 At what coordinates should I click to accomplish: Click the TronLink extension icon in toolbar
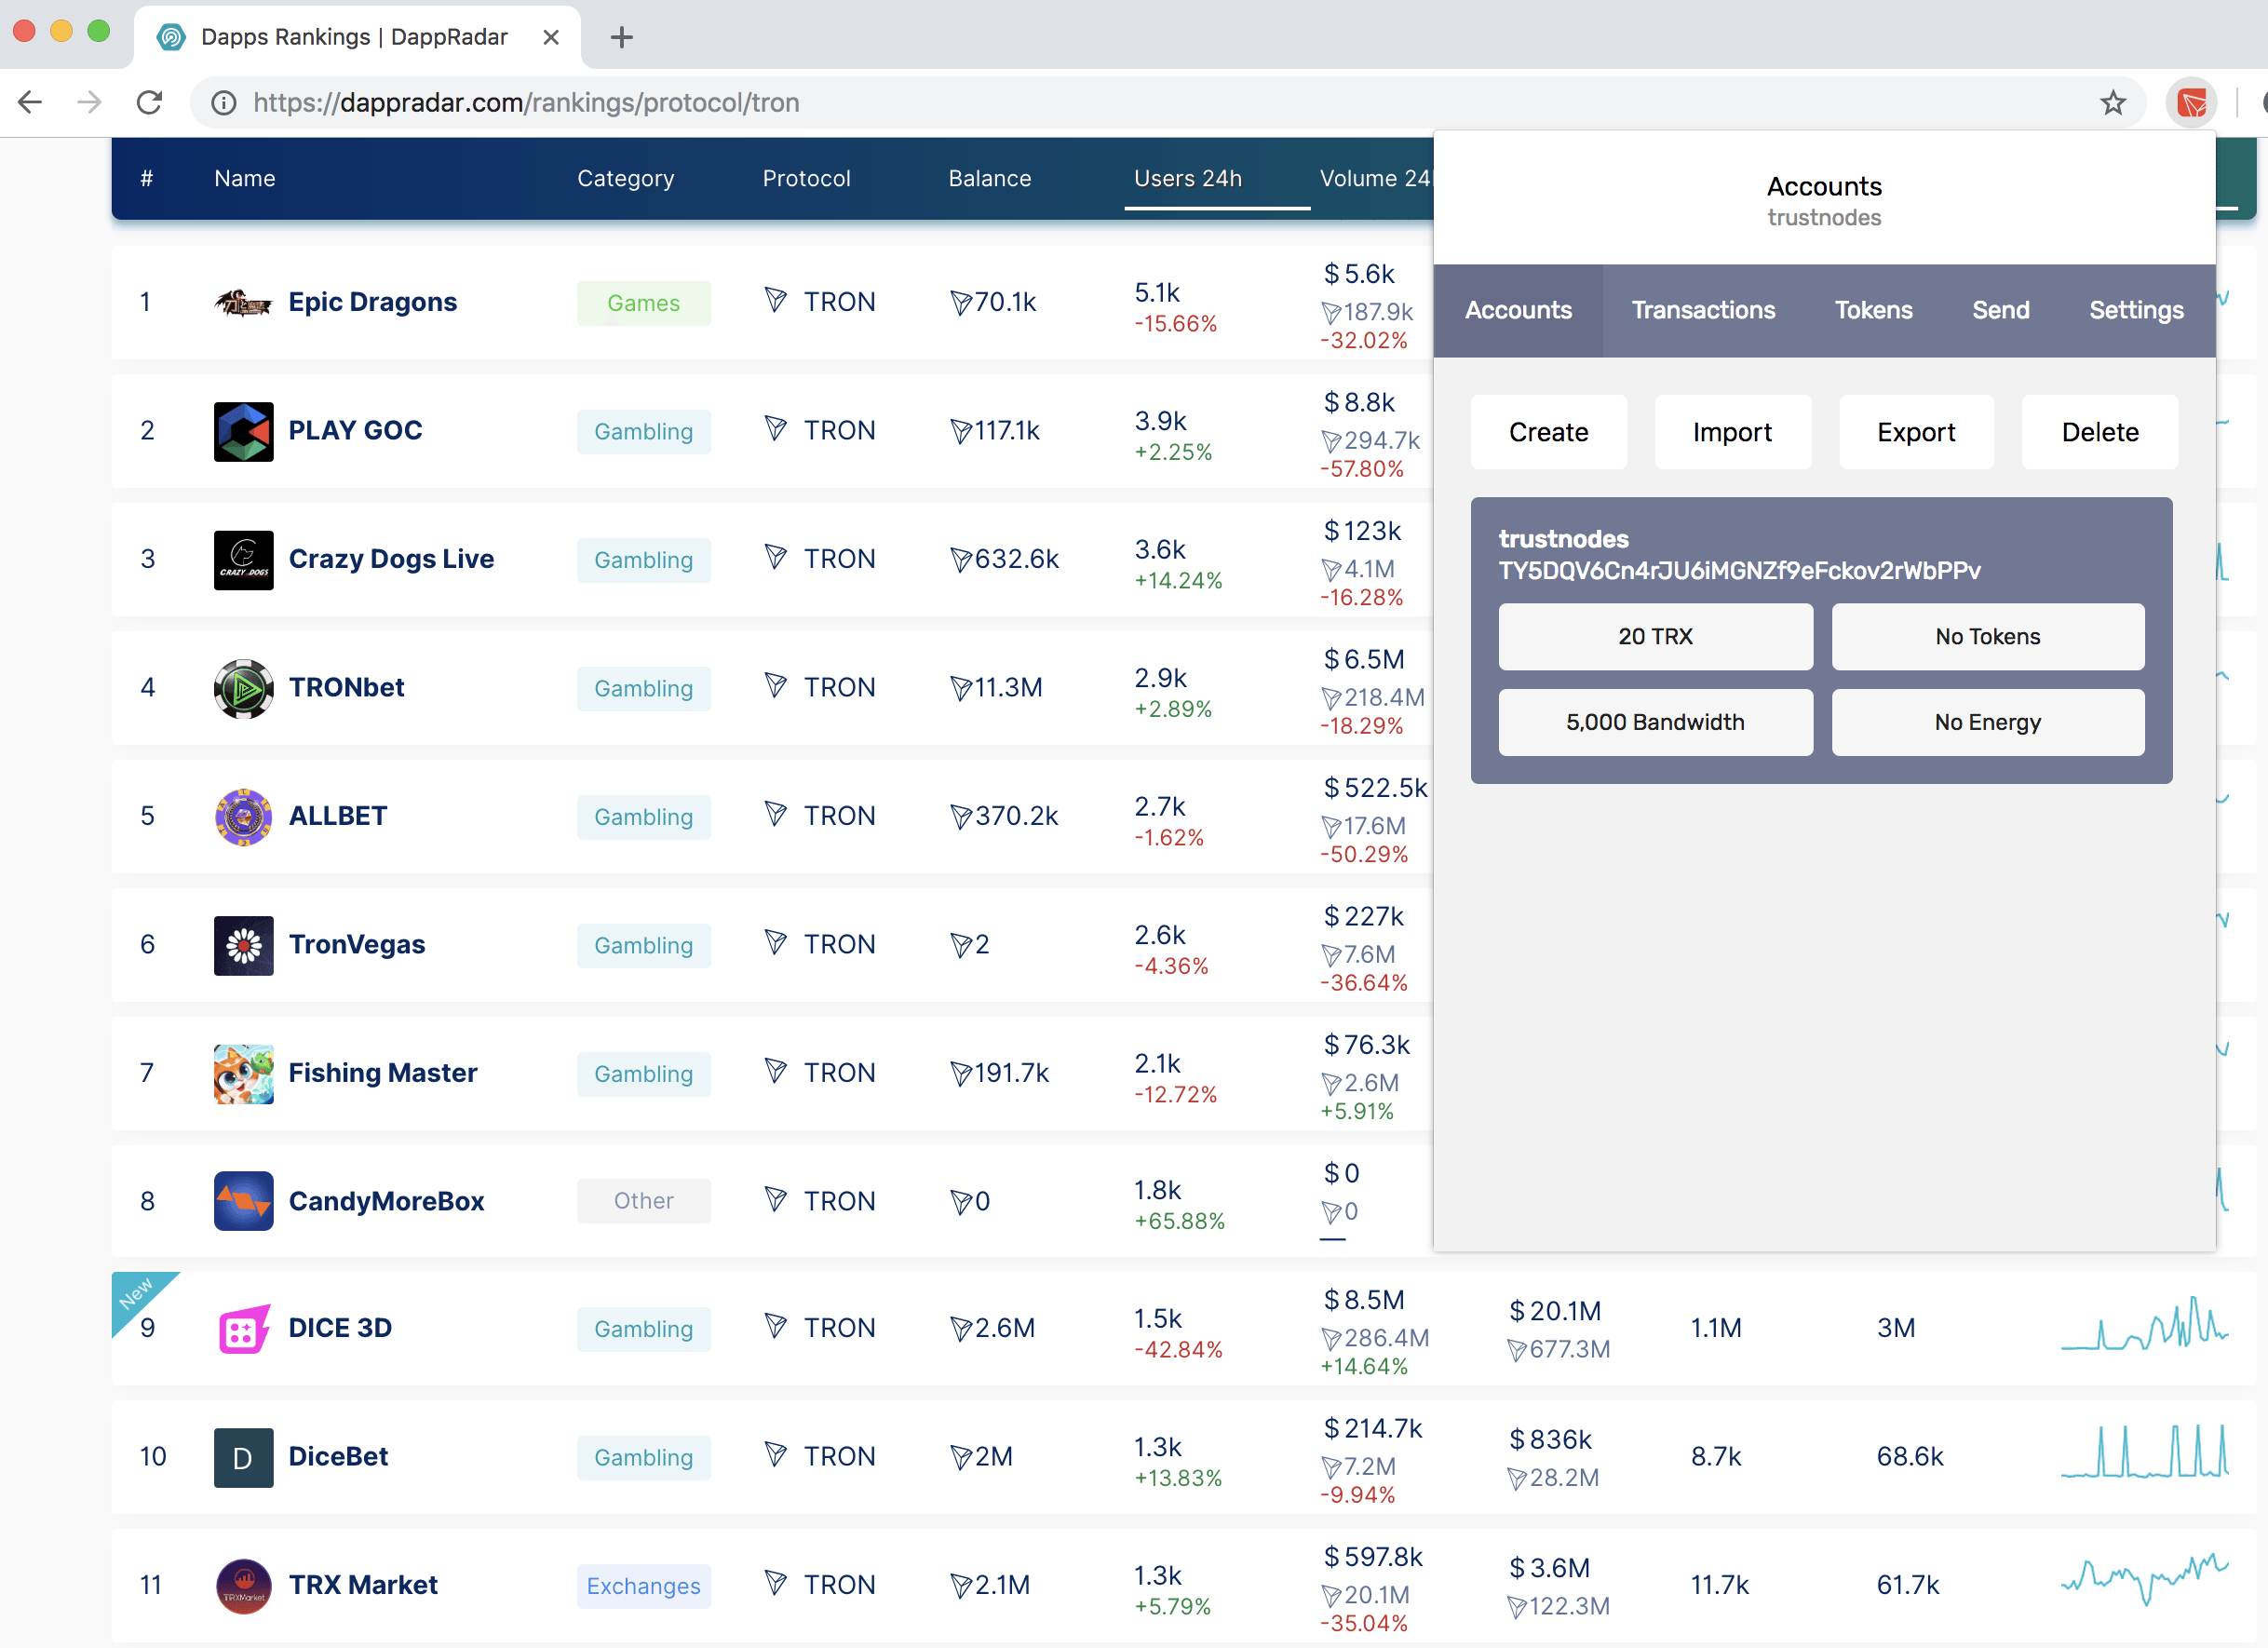(2191, 103)
